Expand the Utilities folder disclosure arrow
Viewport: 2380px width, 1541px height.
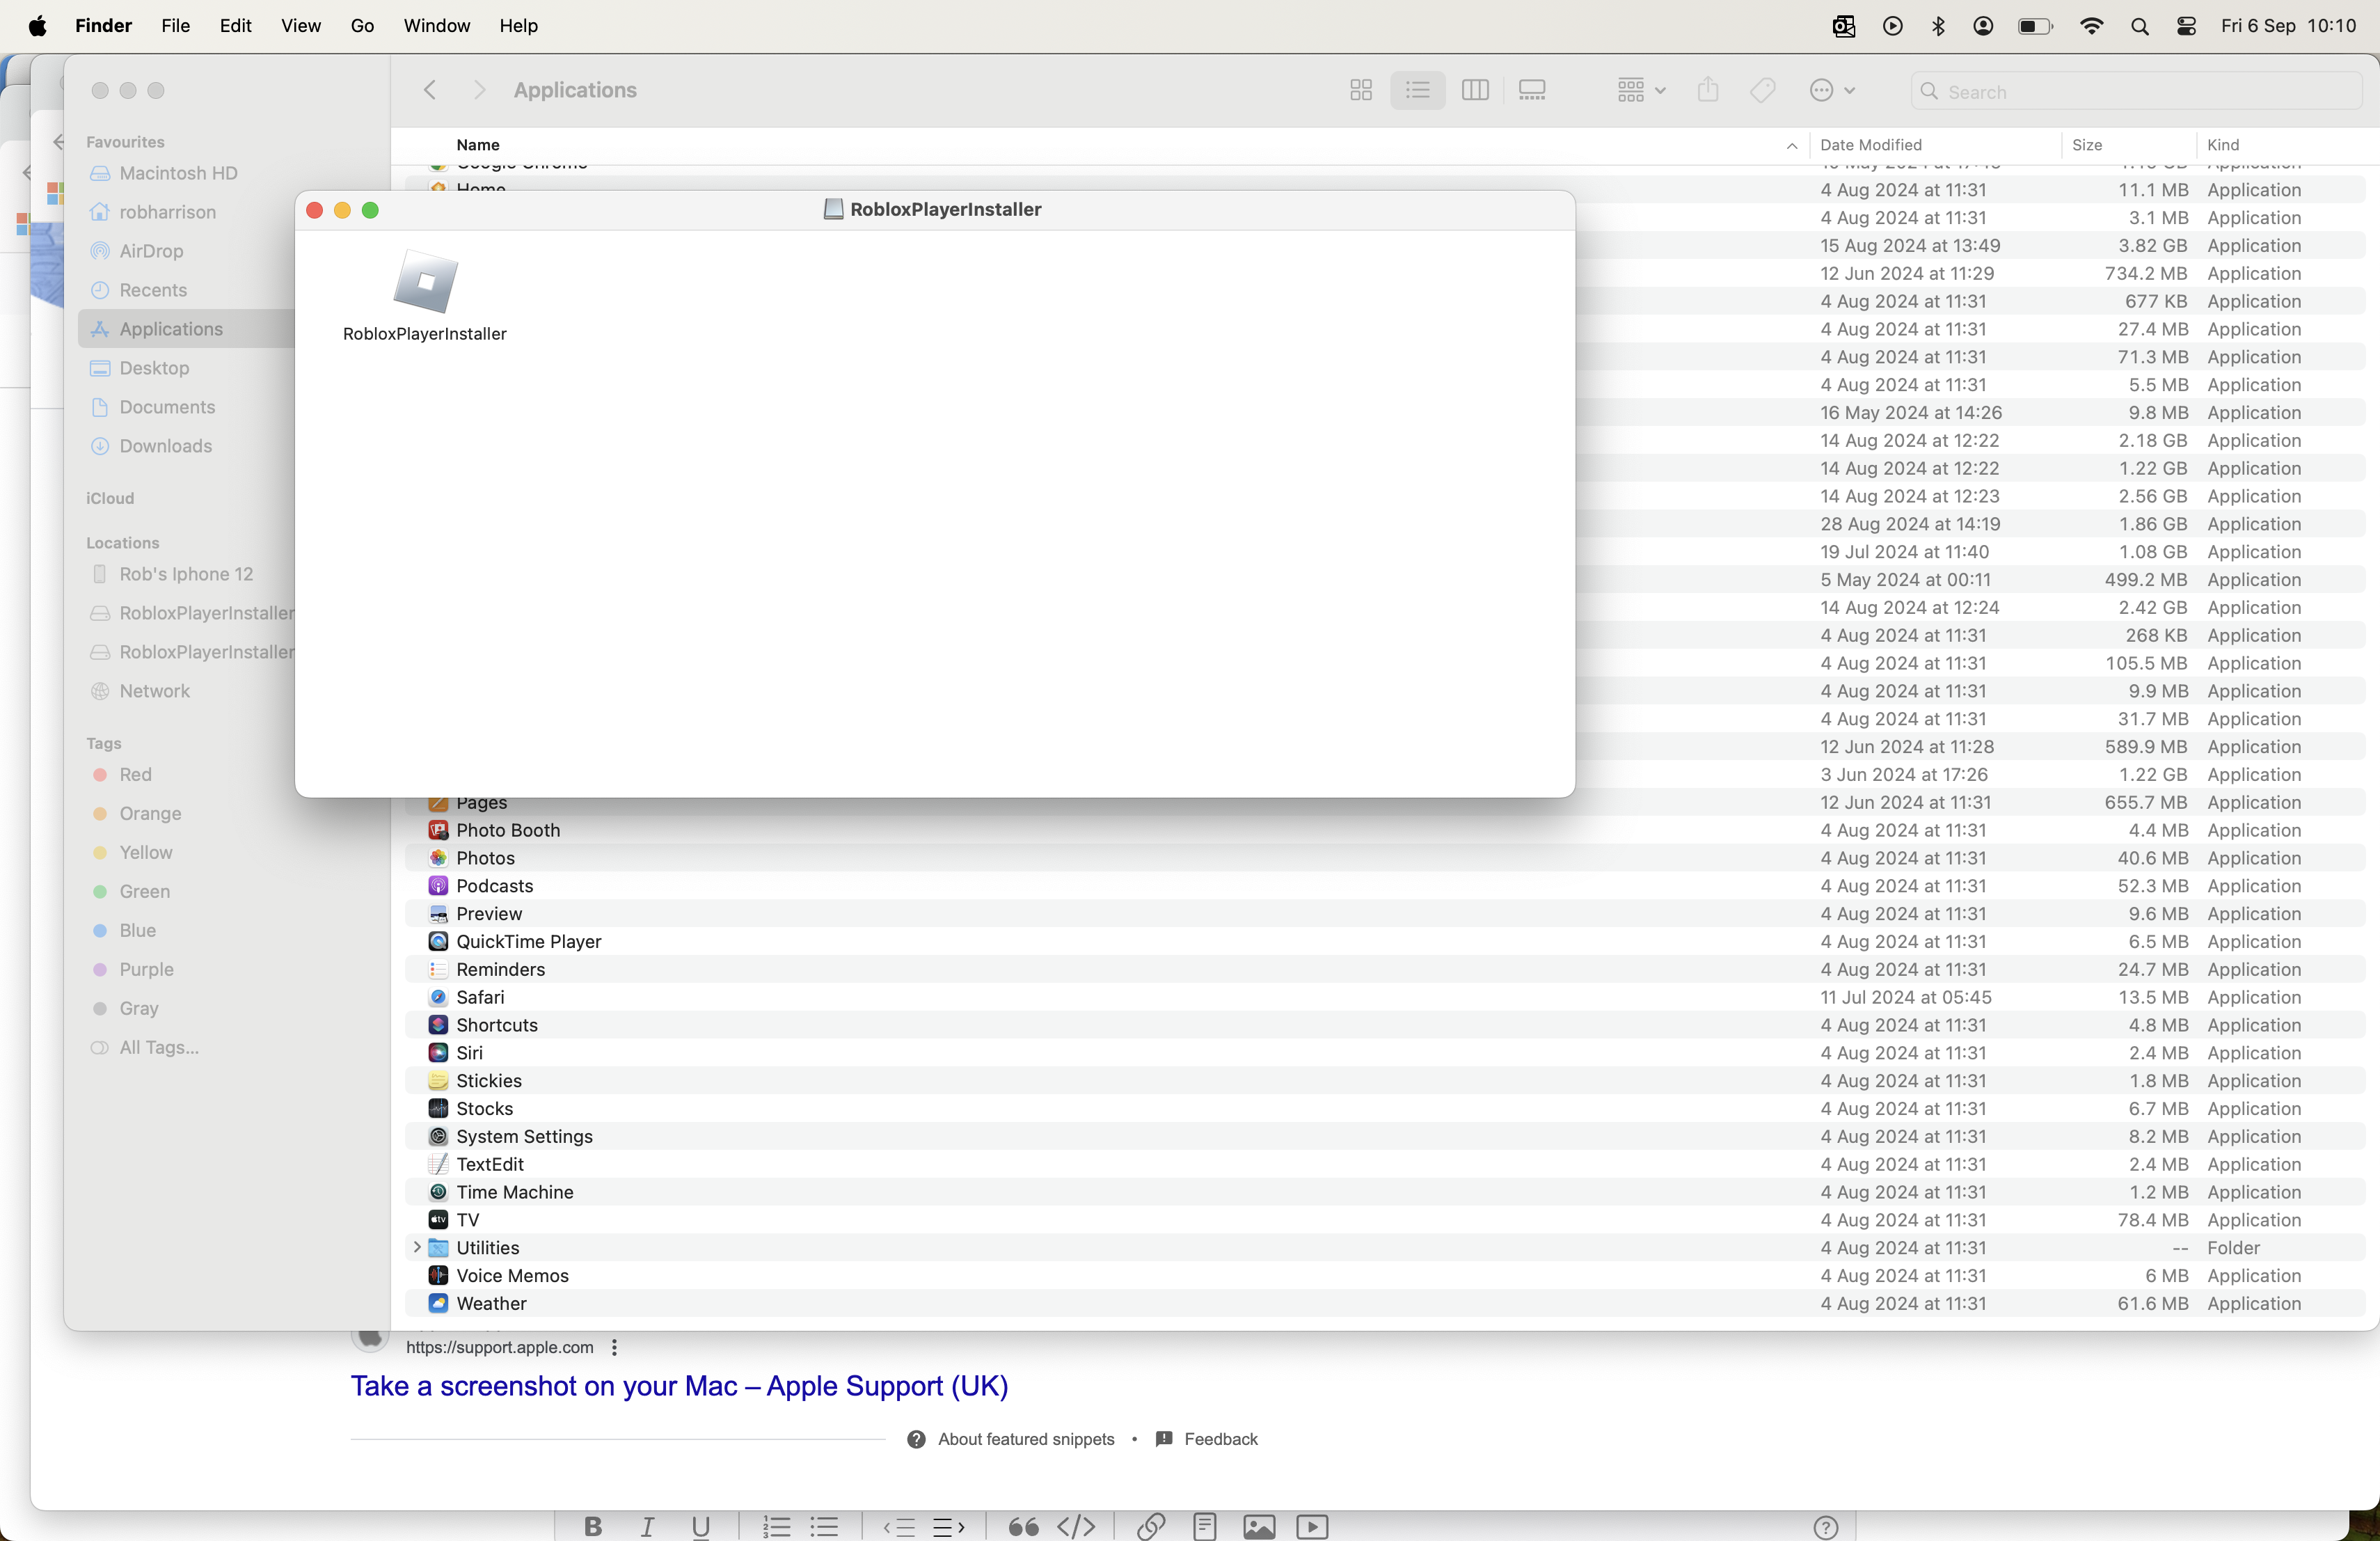(417, 1248)
